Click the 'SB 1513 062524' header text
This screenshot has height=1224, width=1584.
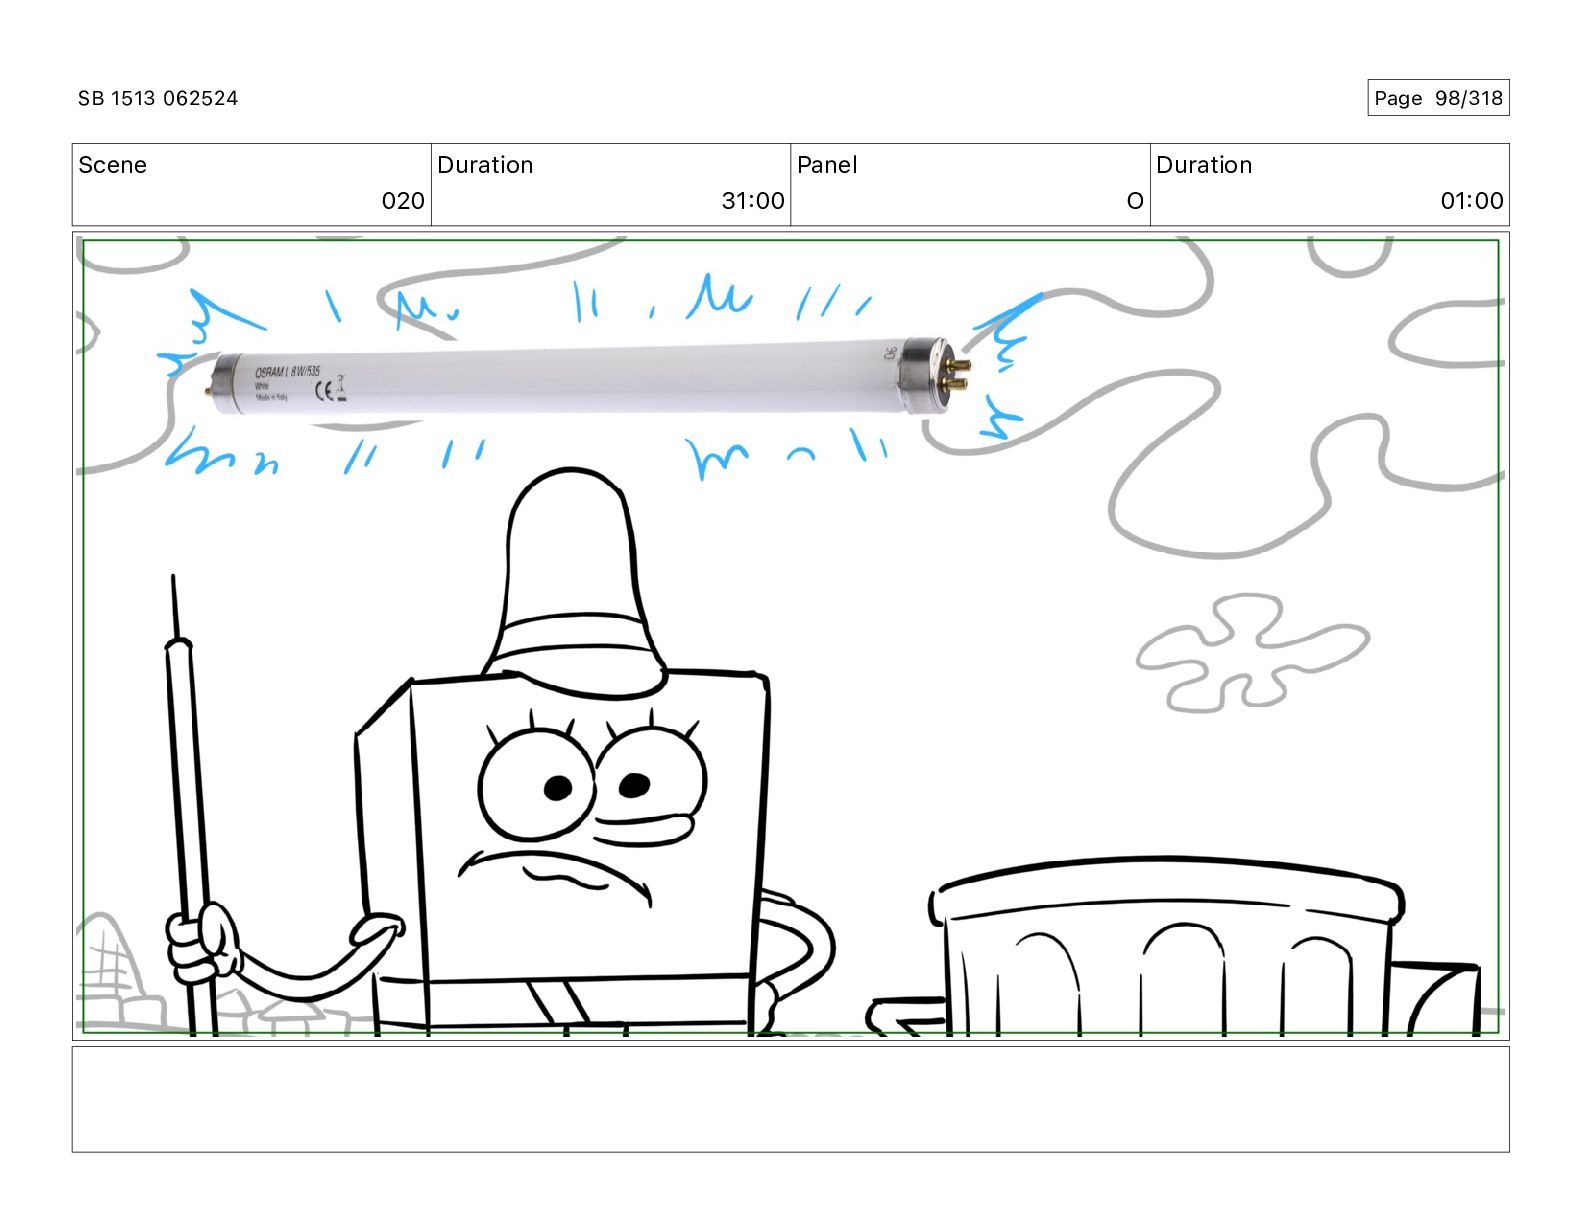158,98
